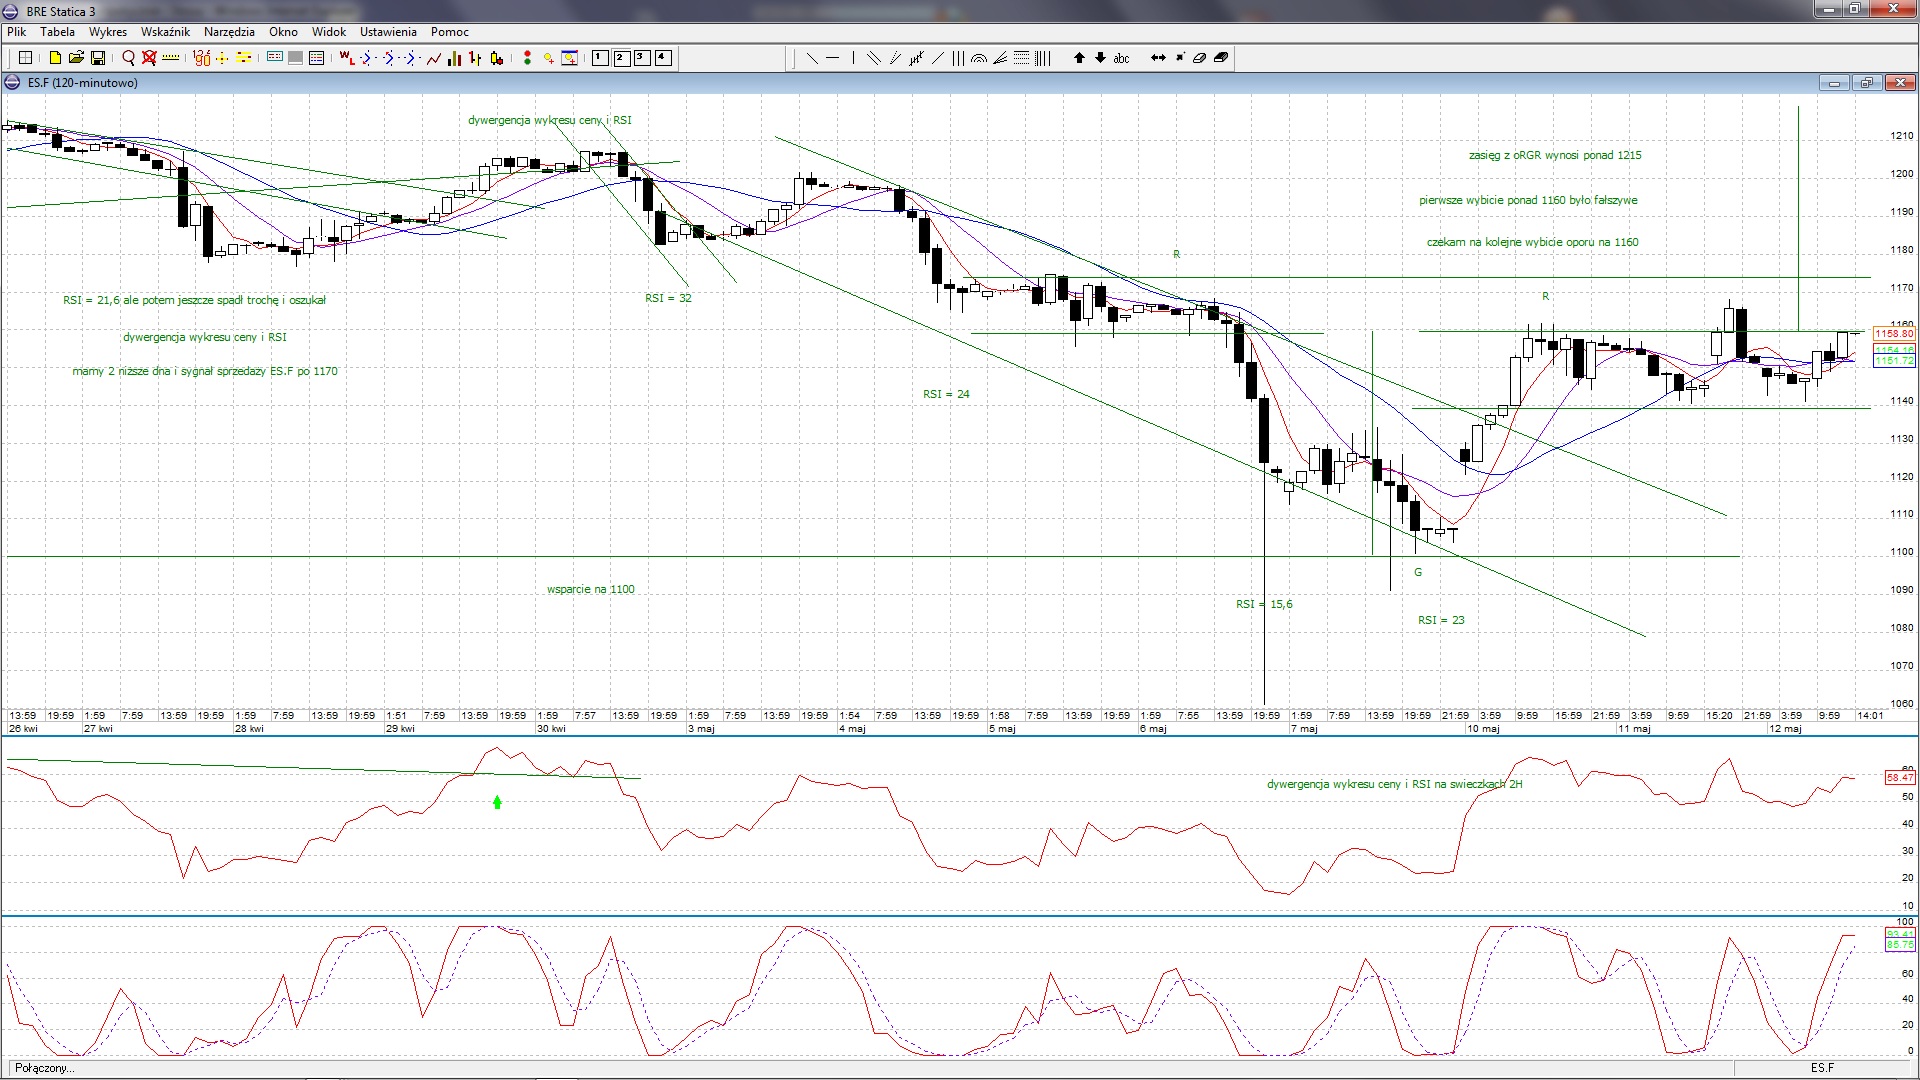Open the Narzędzia menu
The image size is (1920, 1080).
click(x=229, y=32)
